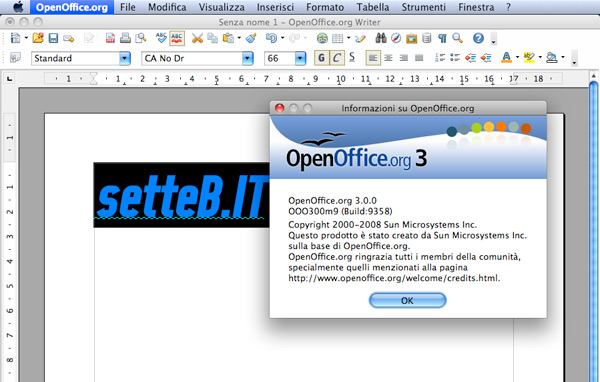Insert Table icon
This screenshot has width=600, height=382.
(x=338, y=38)
